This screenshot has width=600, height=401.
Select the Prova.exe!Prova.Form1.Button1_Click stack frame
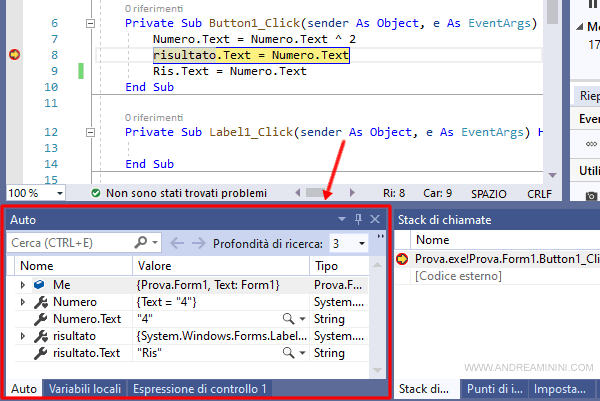click(x=506, y=259)
